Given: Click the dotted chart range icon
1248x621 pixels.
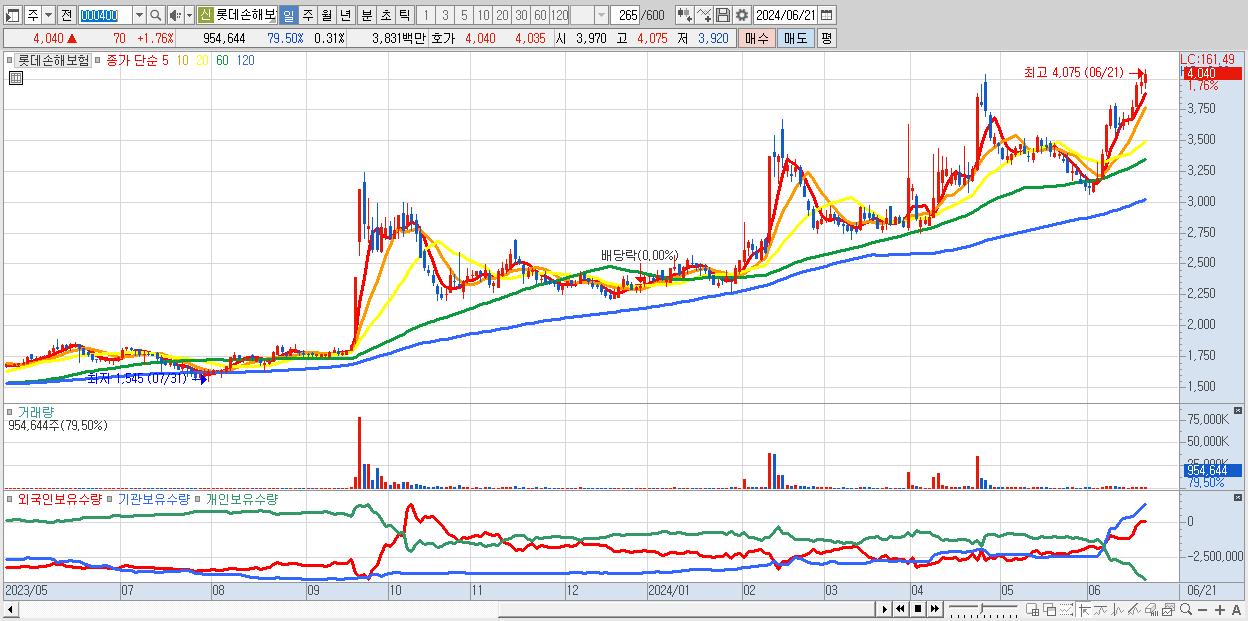Looking at the screenshot, I should 1066,609.
